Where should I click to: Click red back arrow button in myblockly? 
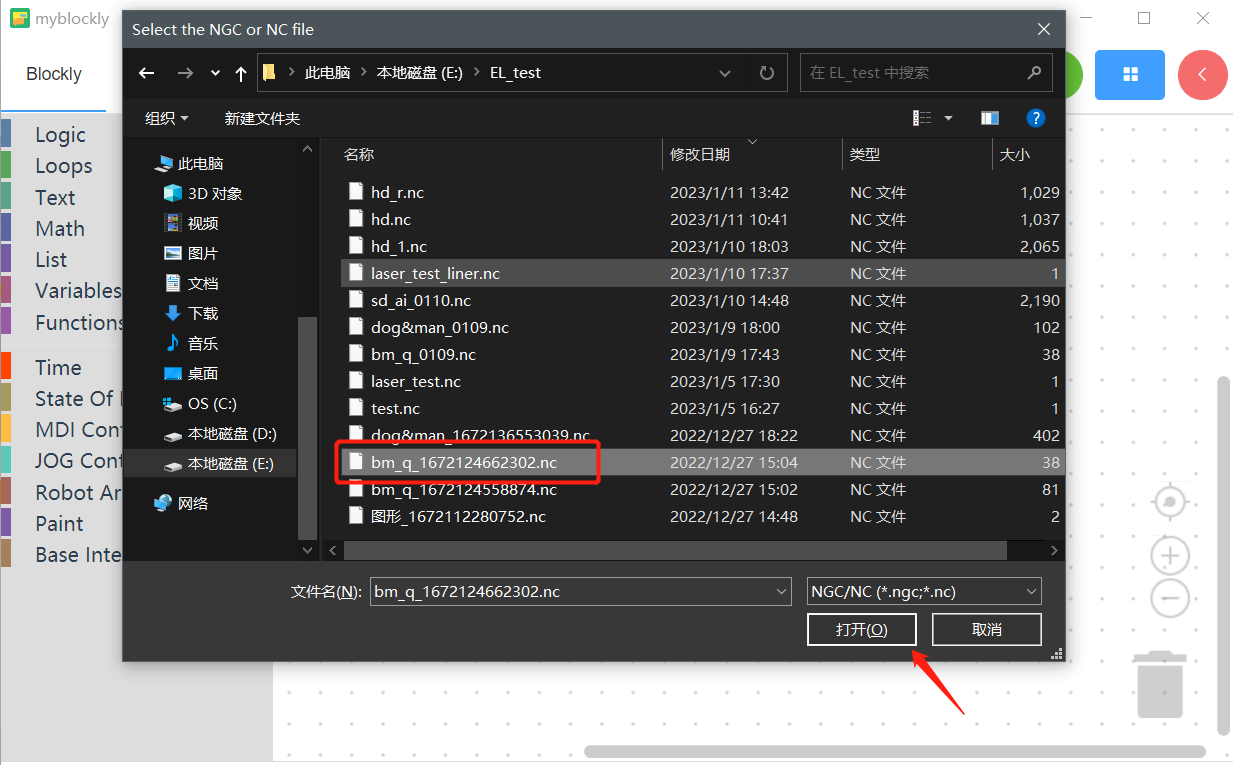click(x=1202, y=75)
